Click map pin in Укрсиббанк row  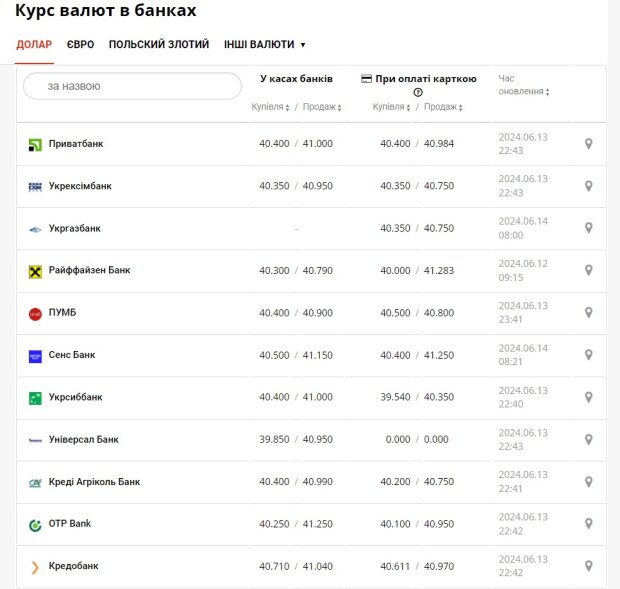(x=589, y=397)
